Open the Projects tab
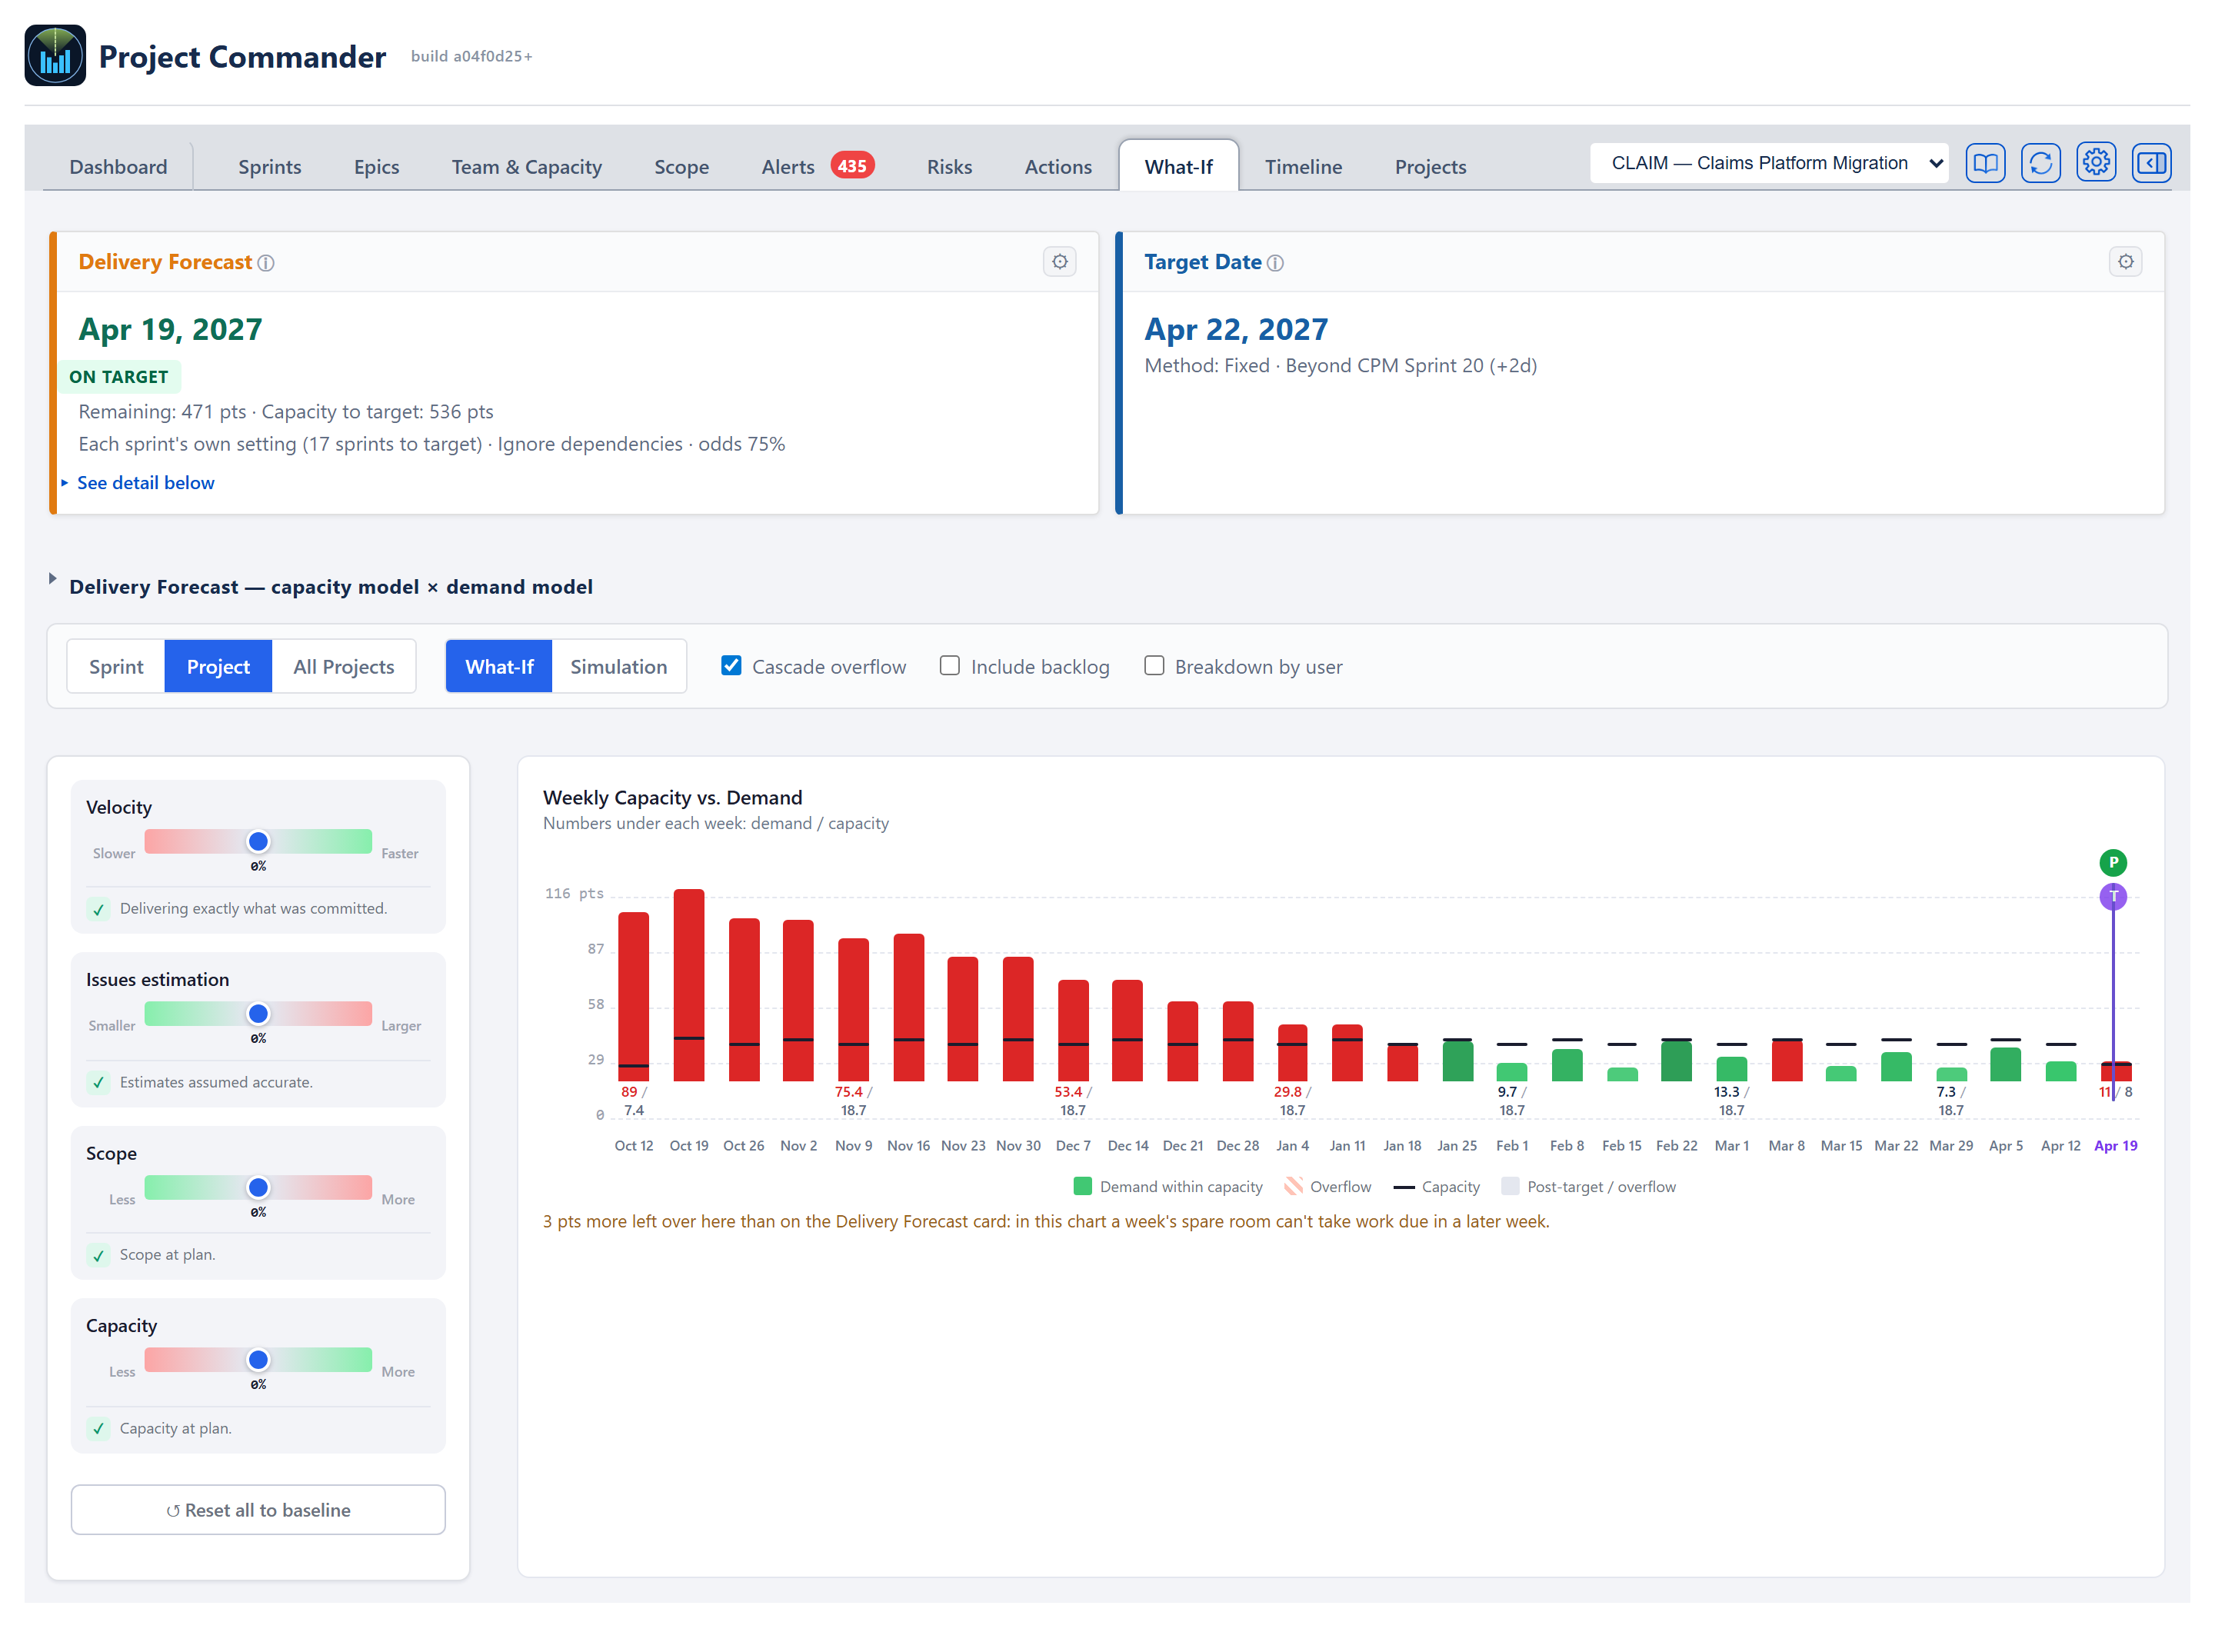 tap(1430, 167)
